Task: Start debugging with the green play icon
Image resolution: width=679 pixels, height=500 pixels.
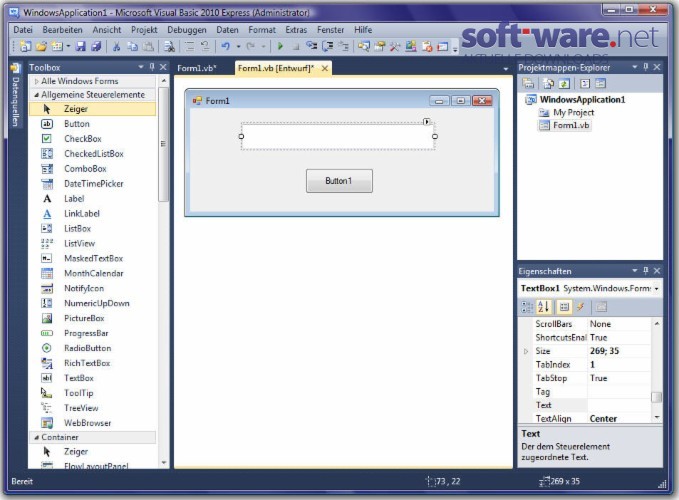Action: (x=280, y=46)
